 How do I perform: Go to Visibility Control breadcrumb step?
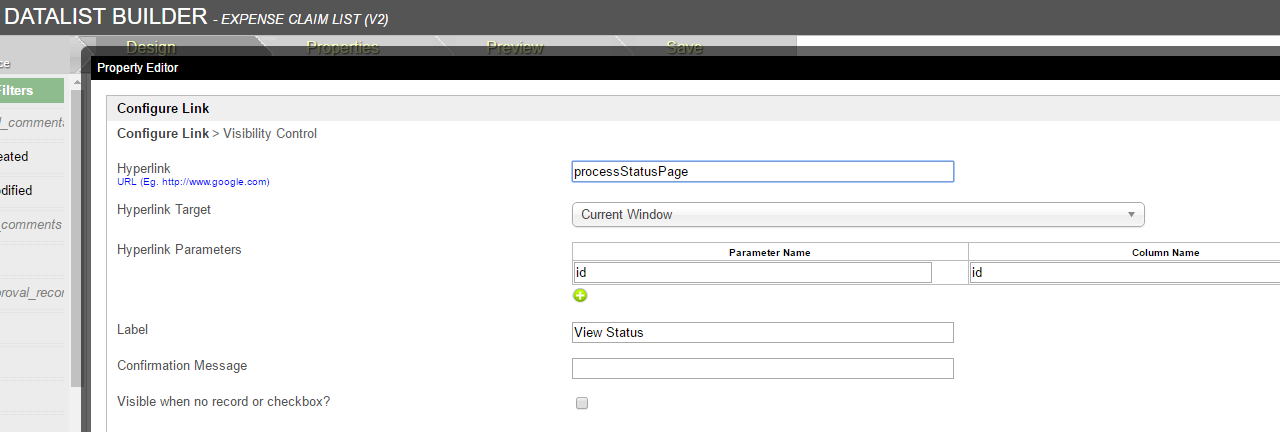270,133
